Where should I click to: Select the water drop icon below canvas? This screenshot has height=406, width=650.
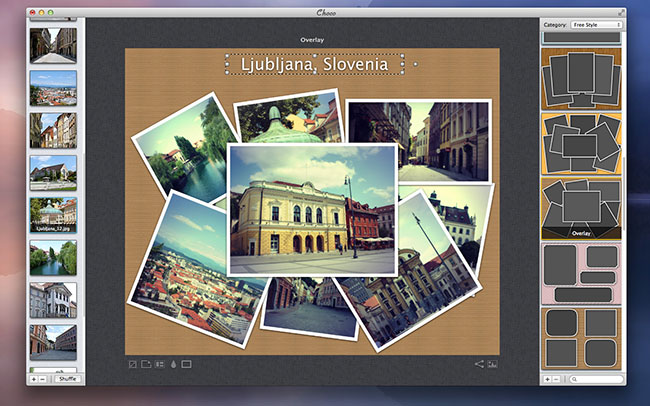(173, 364)
